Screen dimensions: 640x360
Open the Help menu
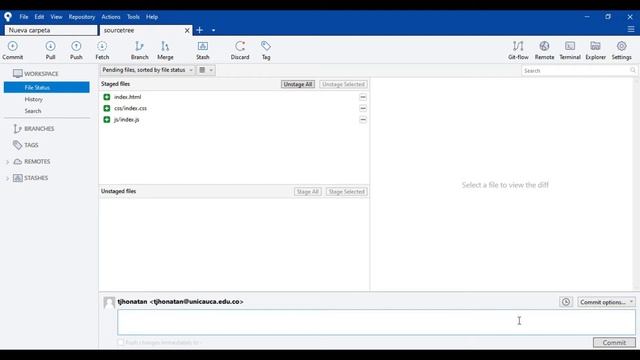click(x=152, y=17)
